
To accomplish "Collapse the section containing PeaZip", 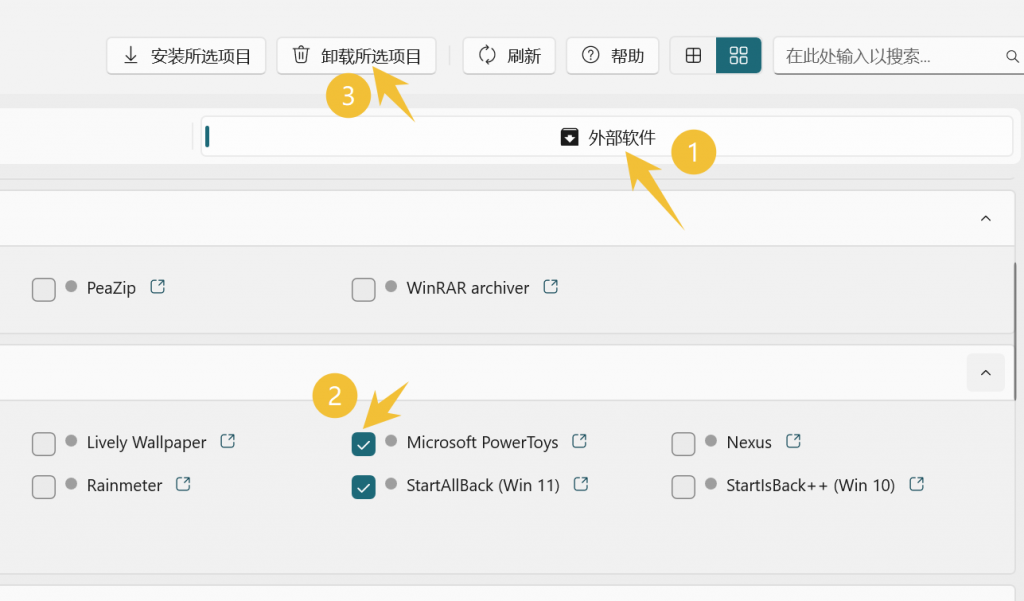I will point(985,218).
